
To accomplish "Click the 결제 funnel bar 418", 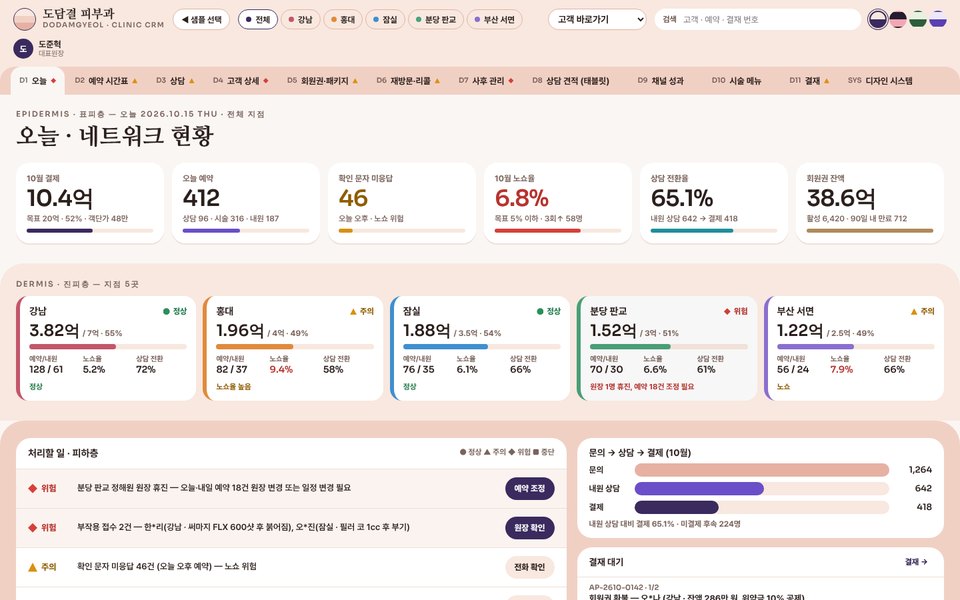I will 762,507.
